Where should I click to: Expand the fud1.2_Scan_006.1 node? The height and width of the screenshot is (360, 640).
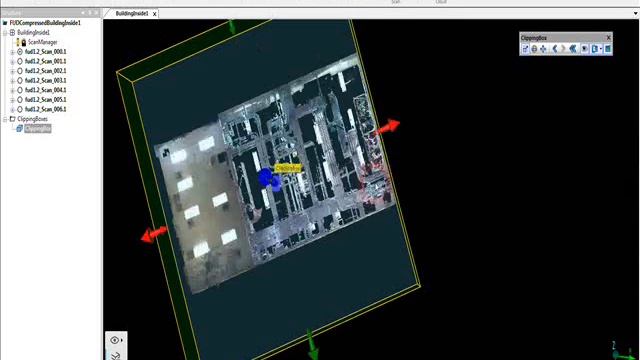(12, 109)
